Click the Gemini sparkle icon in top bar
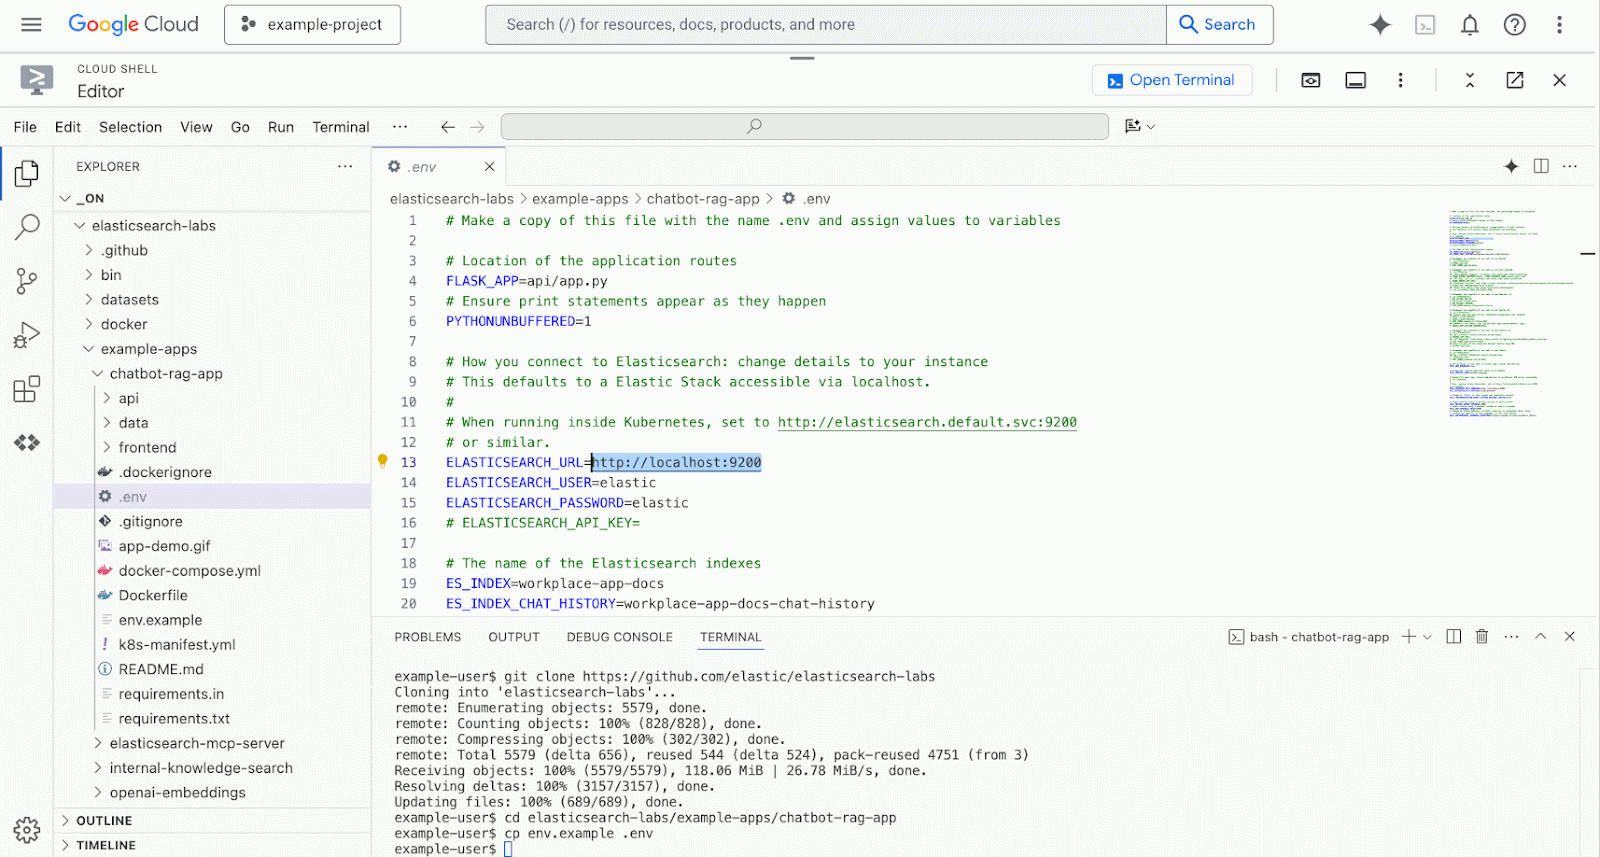 (1380, 25)
